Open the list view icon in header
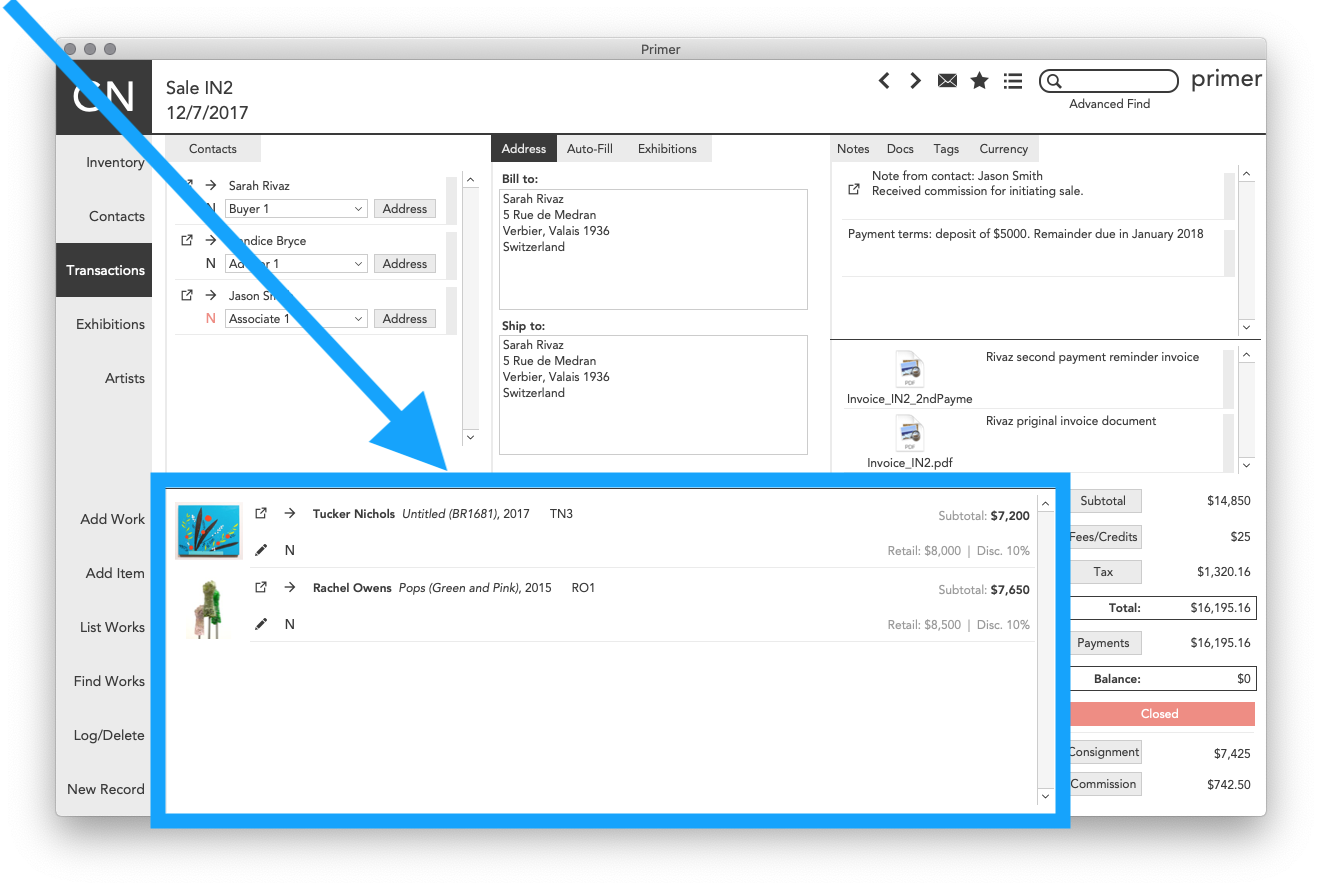Screen dimensions: 1322x890 click(1013, 81)
